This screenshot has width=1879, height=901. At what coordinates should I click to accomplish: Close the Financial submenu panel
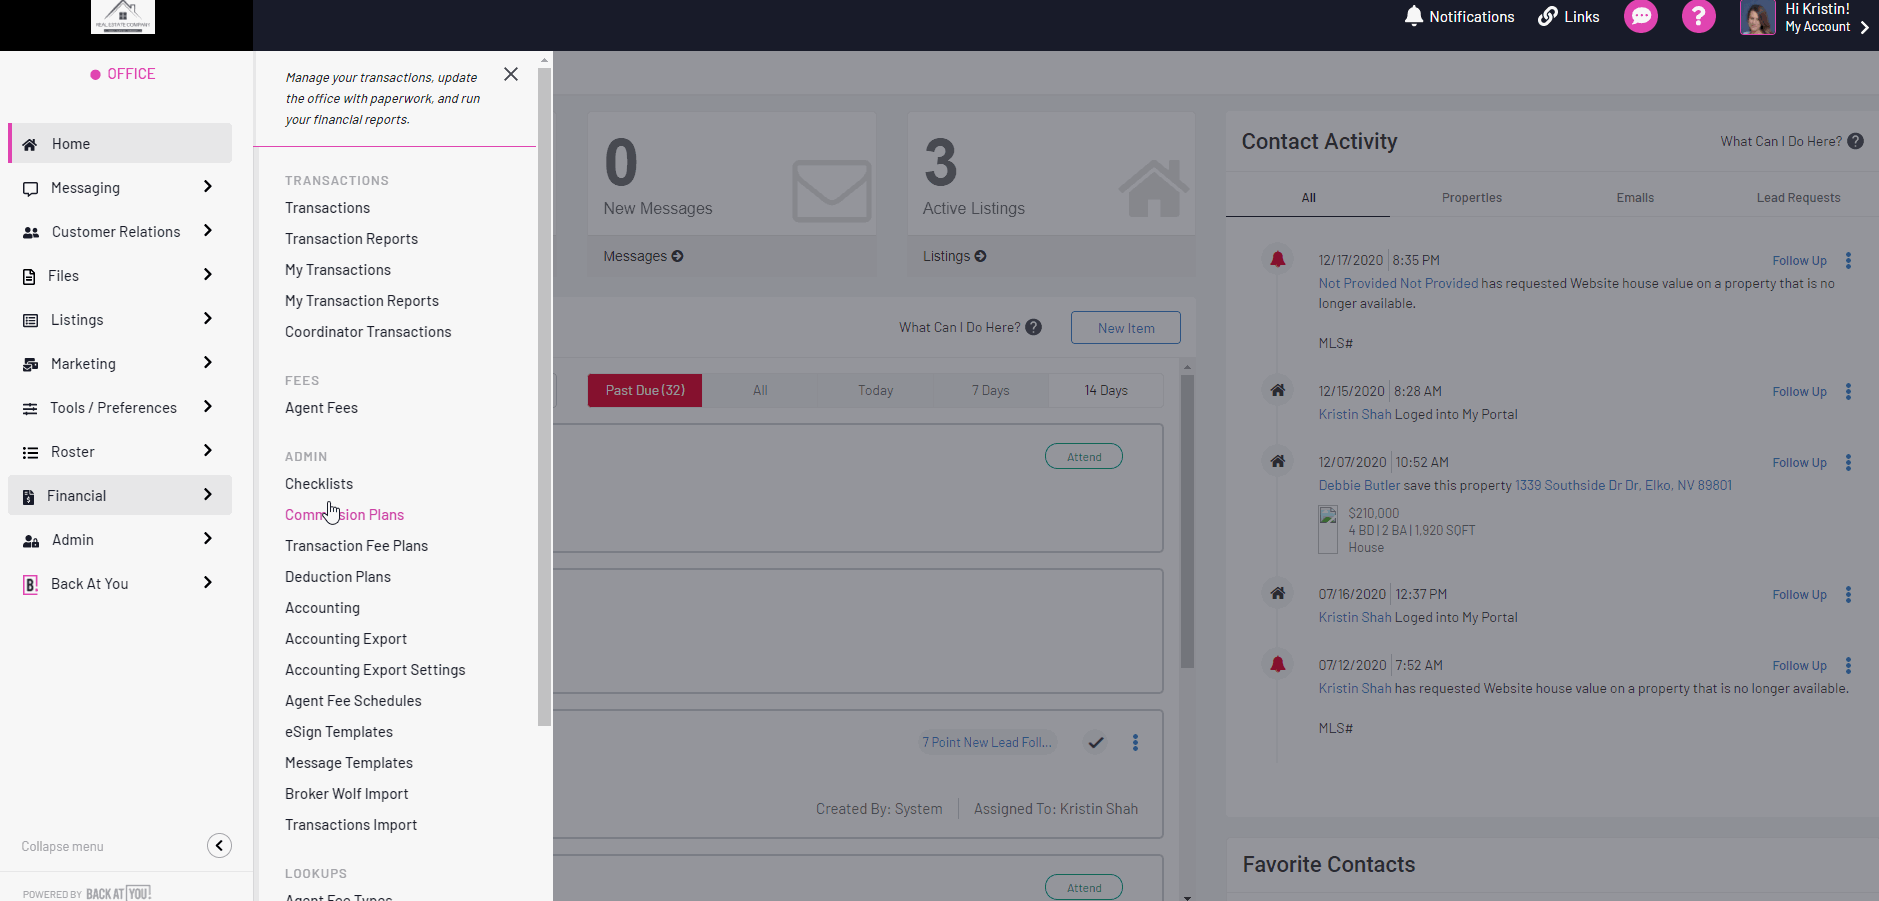click(511, 74)
